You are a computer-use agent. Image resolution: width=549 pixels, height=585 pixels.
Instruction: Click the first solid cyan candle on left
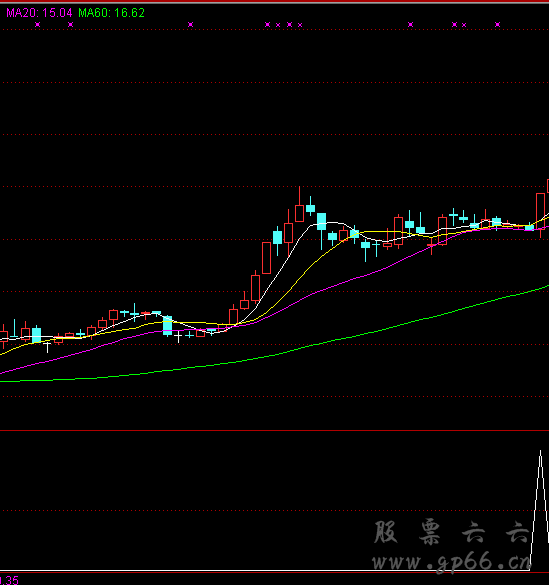[36, 334]
